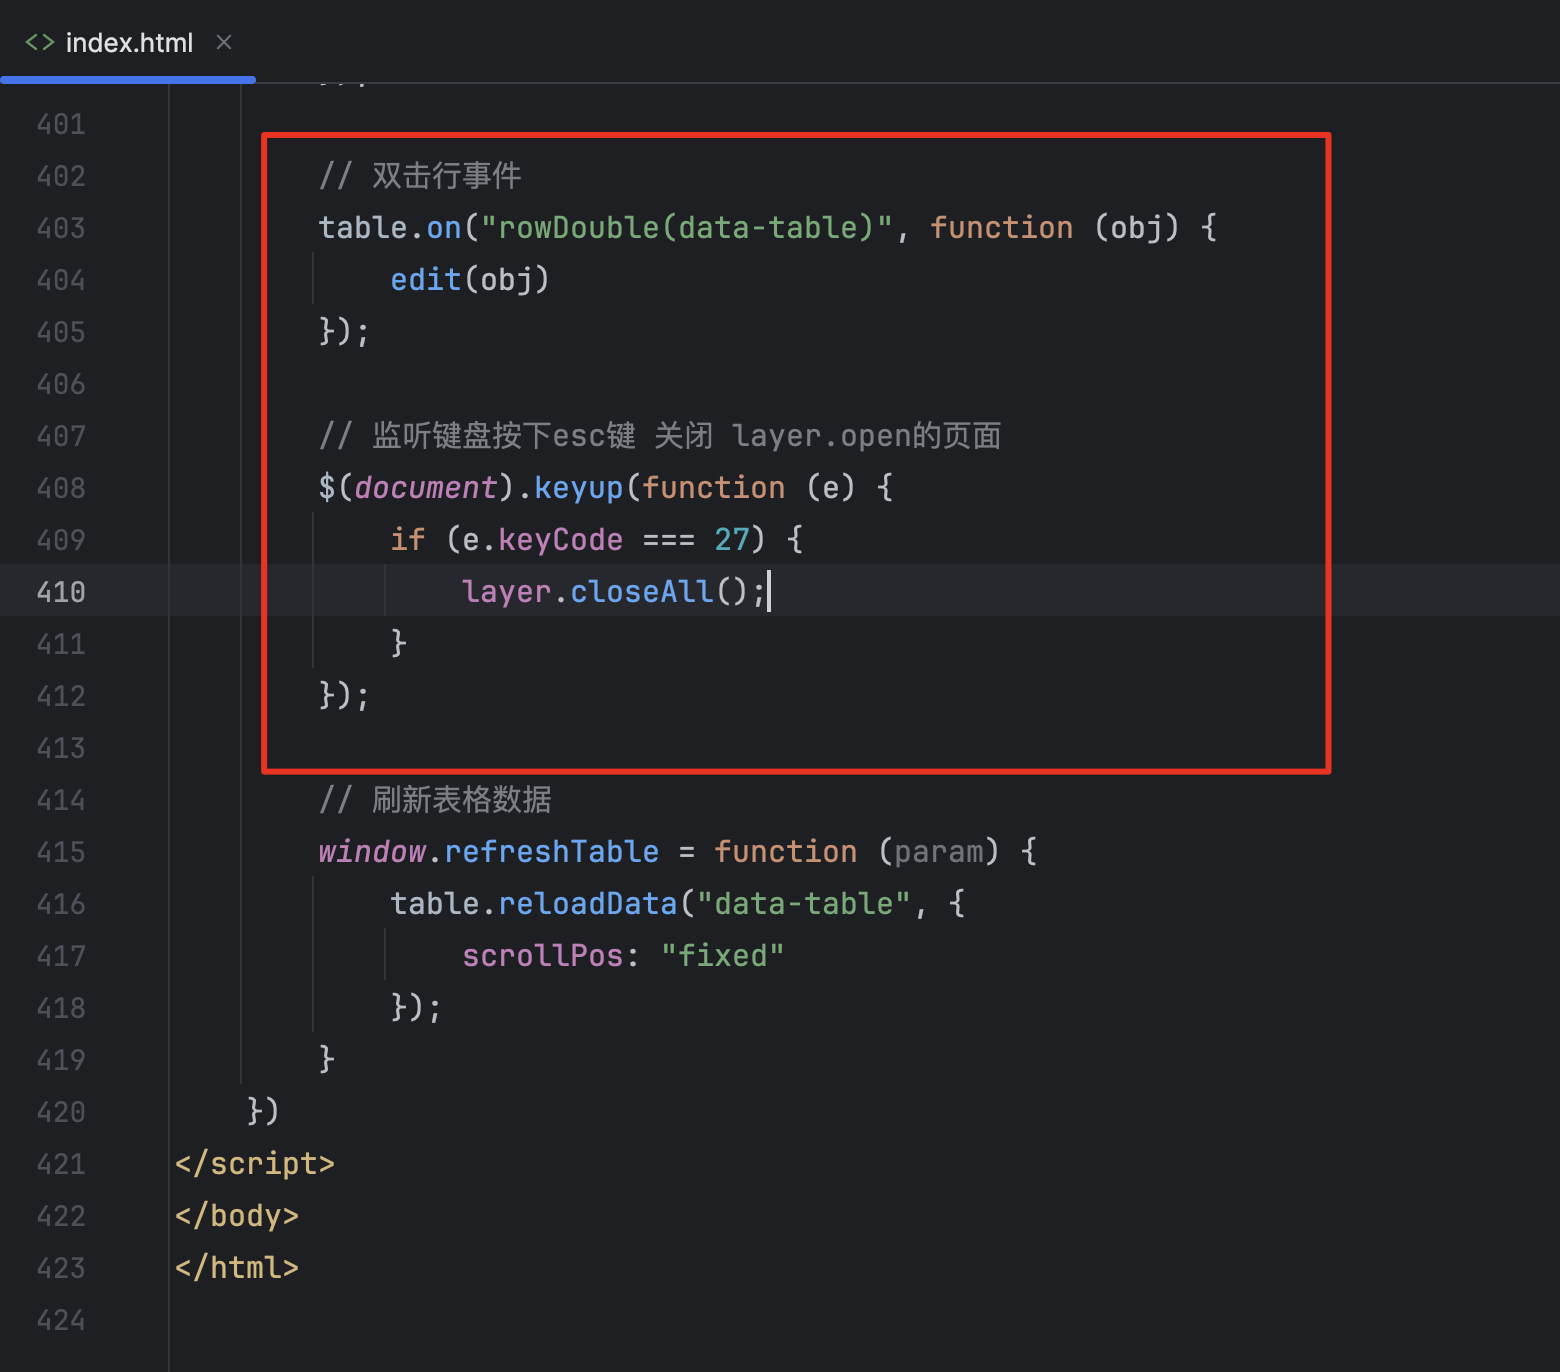Click the comment '刷新表格数据'
Viewport: 1560px width, 1372px height.
click(x=461, y=800)
